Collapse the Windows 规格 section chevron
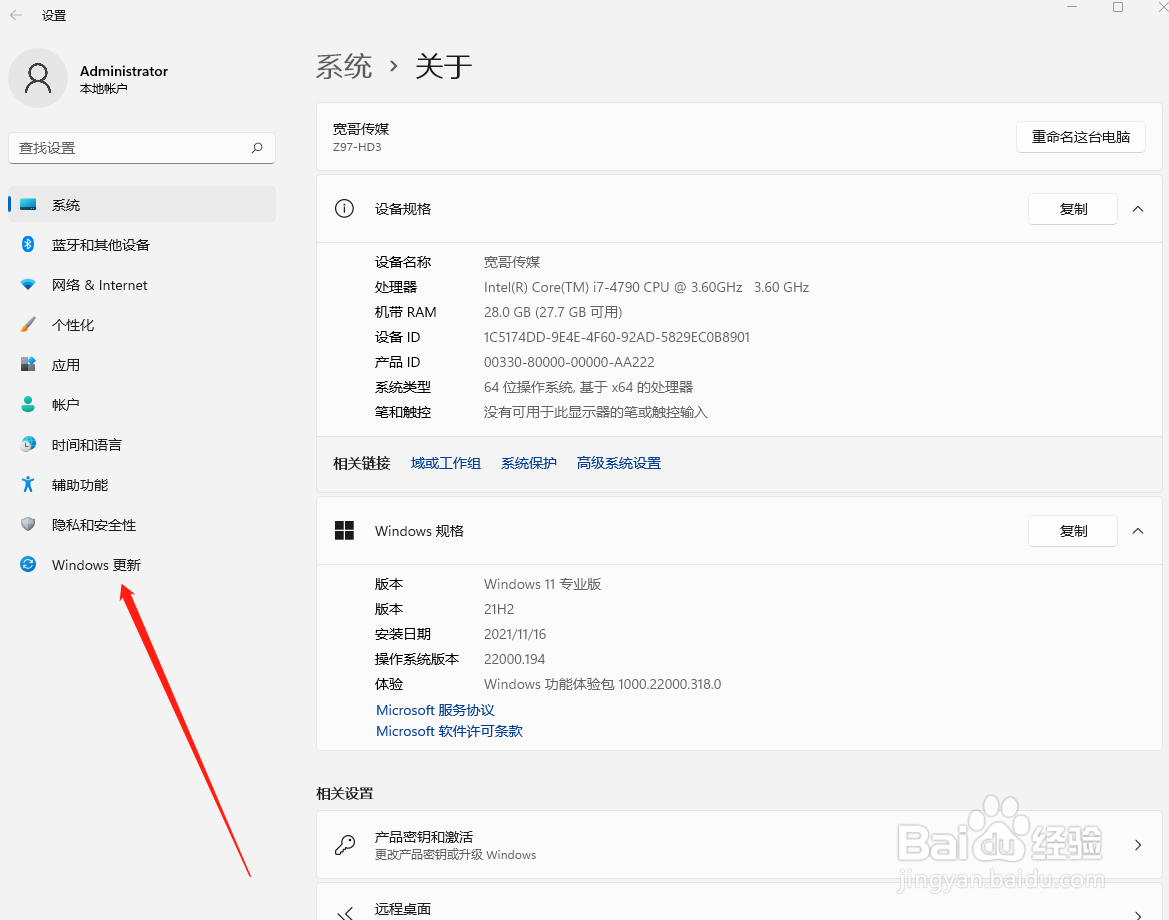 (1138, 531)
